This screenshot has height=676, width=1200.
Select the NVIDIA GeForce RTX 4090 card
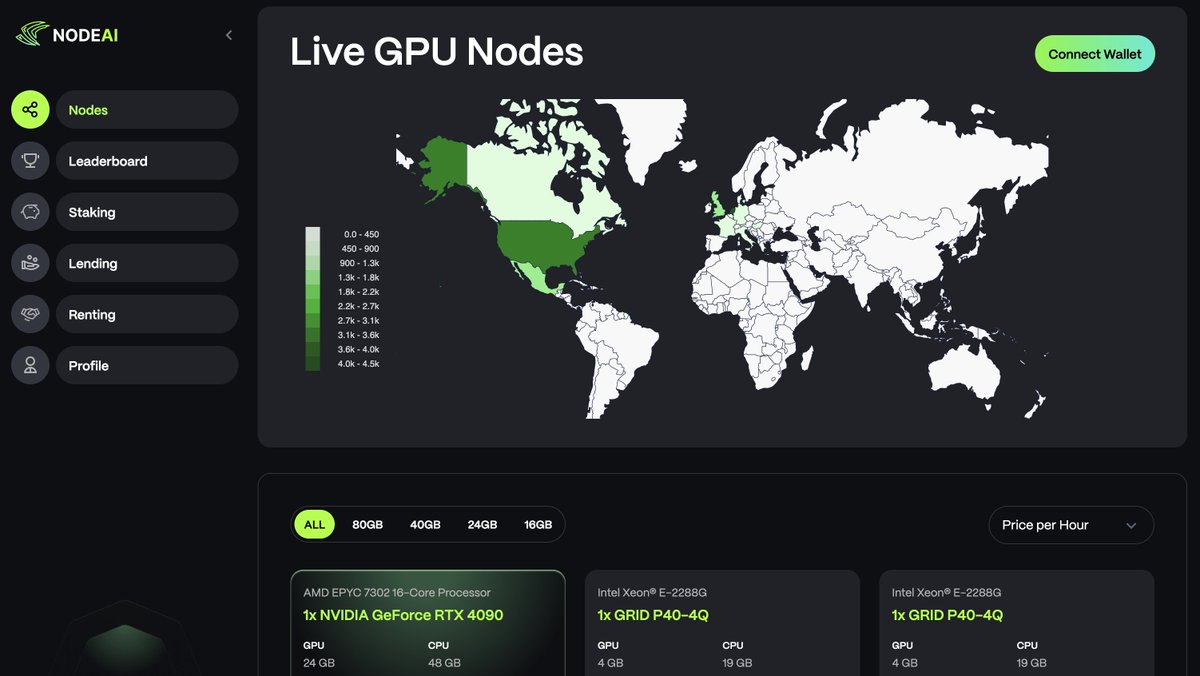click(x=428, y=623)
